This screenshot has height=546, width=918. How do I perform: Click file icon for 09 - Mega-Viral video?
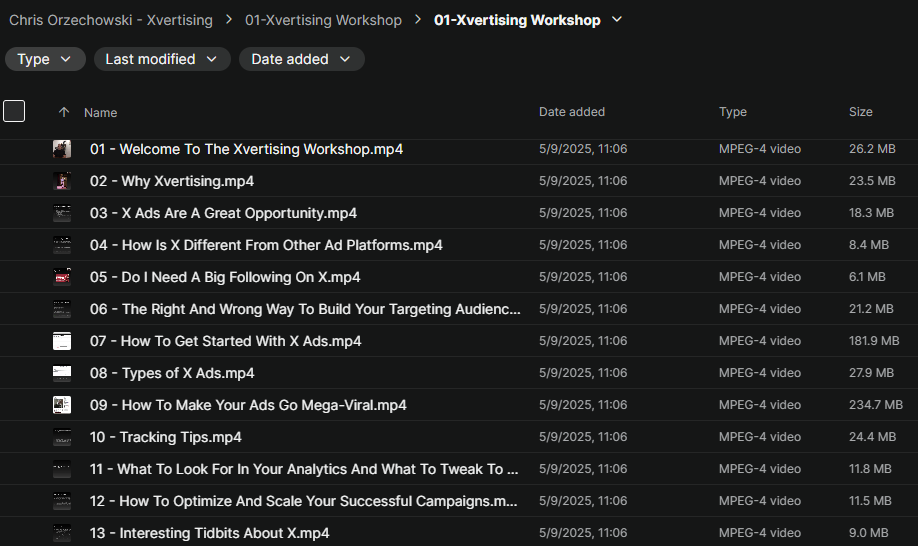pyautogui.click(x=62, y=405)
